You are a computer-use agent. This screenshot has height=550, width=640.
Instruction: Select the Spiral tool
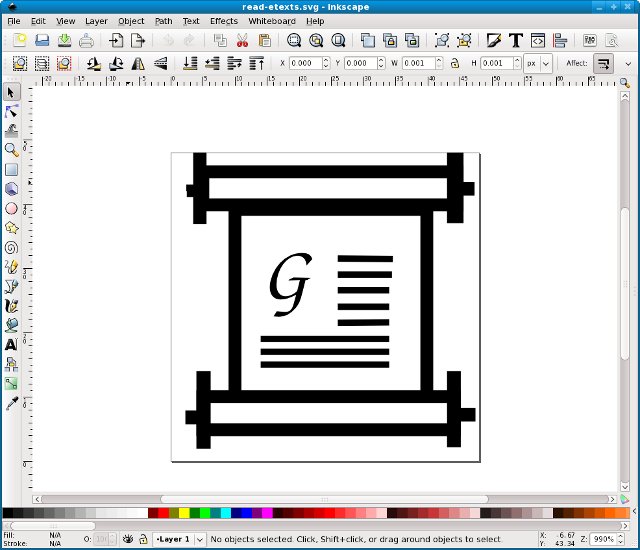coord(11,247)
